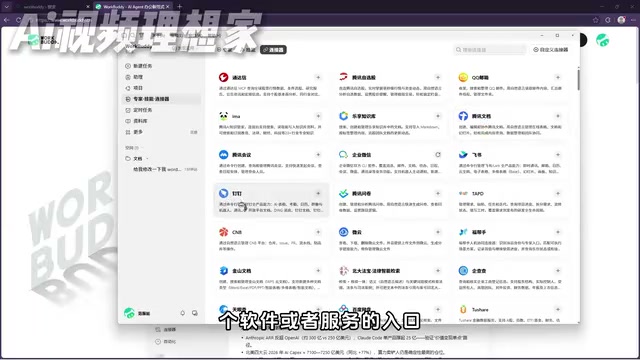Add the 钉钉 connector
640x360 pixels.
318,193
